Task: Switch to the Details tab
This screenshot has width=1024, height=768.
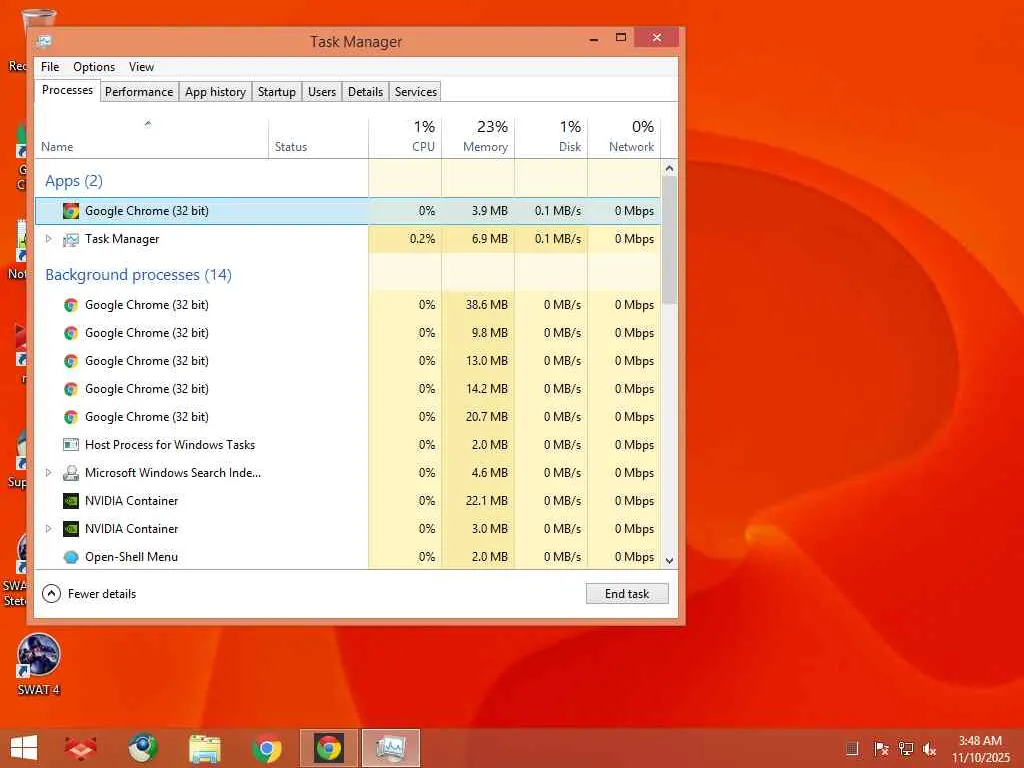Action: click(365, 92)
